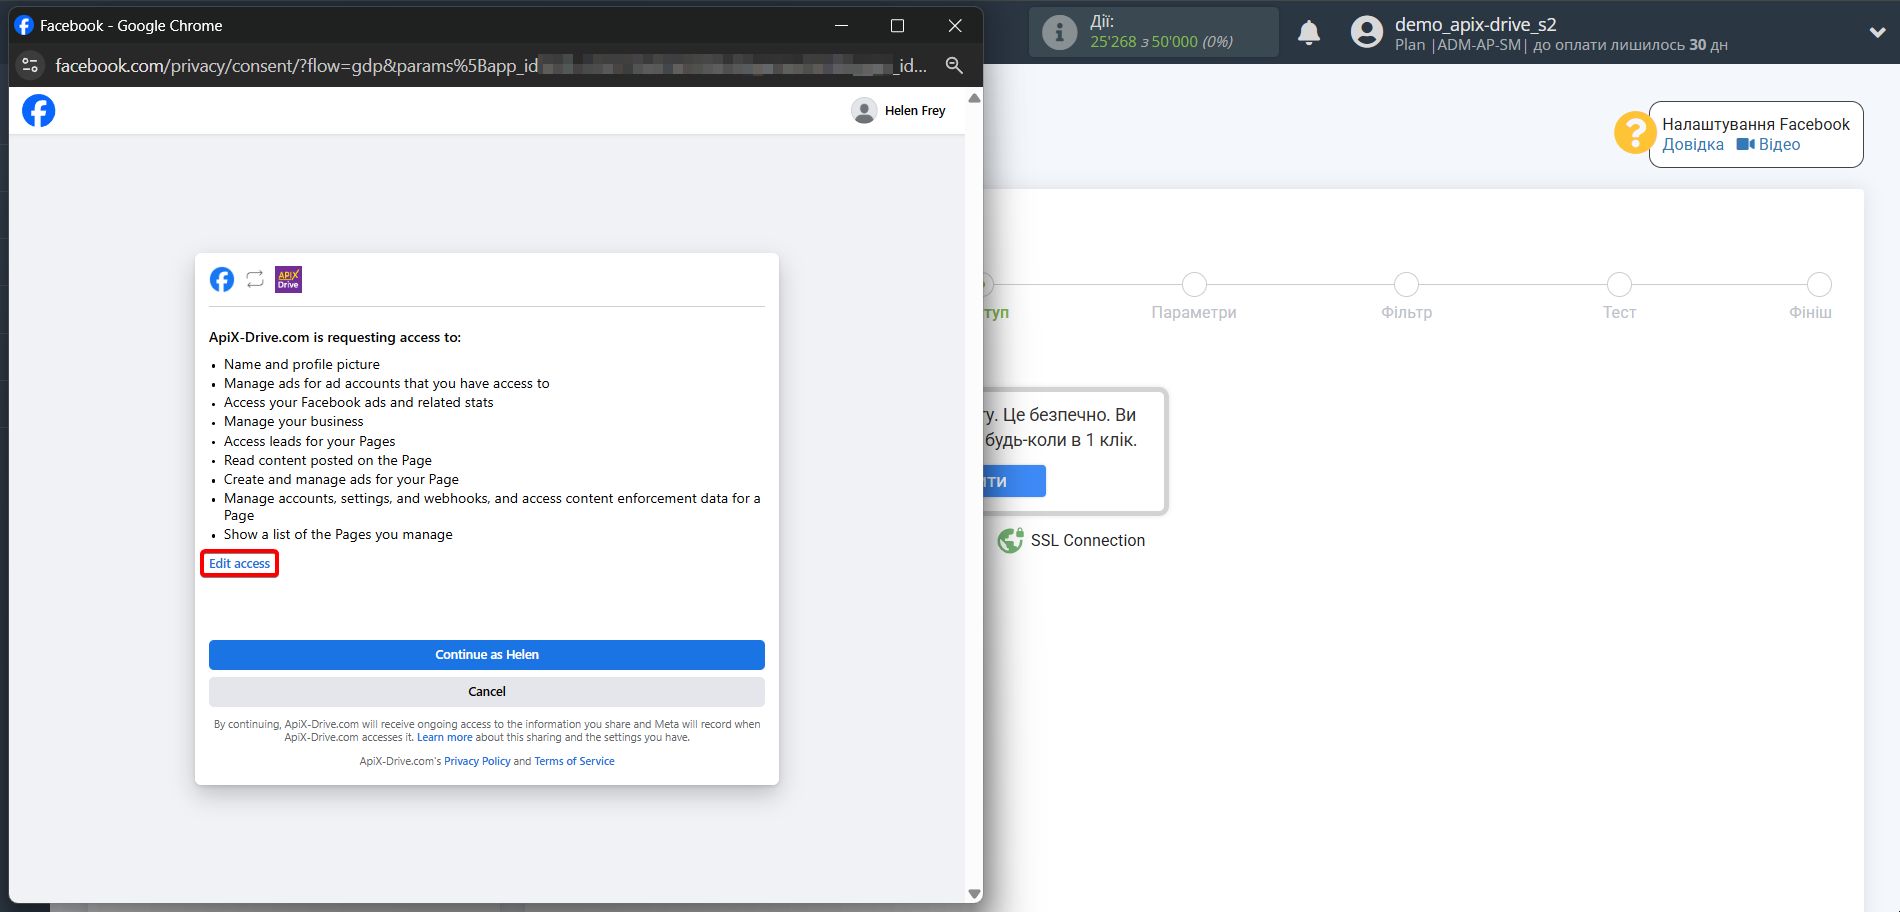Select the Тест step in progress bar
Image resolution: width=1900 pixels, height=912 pixels.
pos(1619,285)
